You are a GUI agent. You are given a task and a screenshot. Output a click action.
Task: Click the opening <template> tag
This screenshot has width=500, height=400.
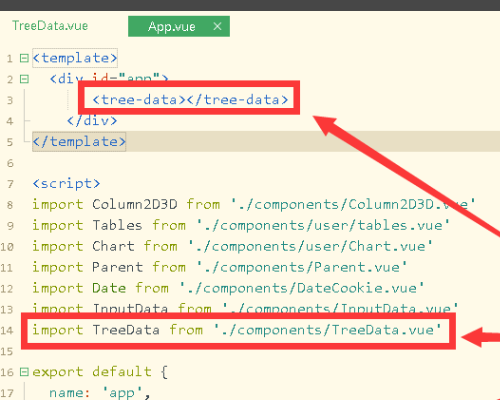coord(75,58)
